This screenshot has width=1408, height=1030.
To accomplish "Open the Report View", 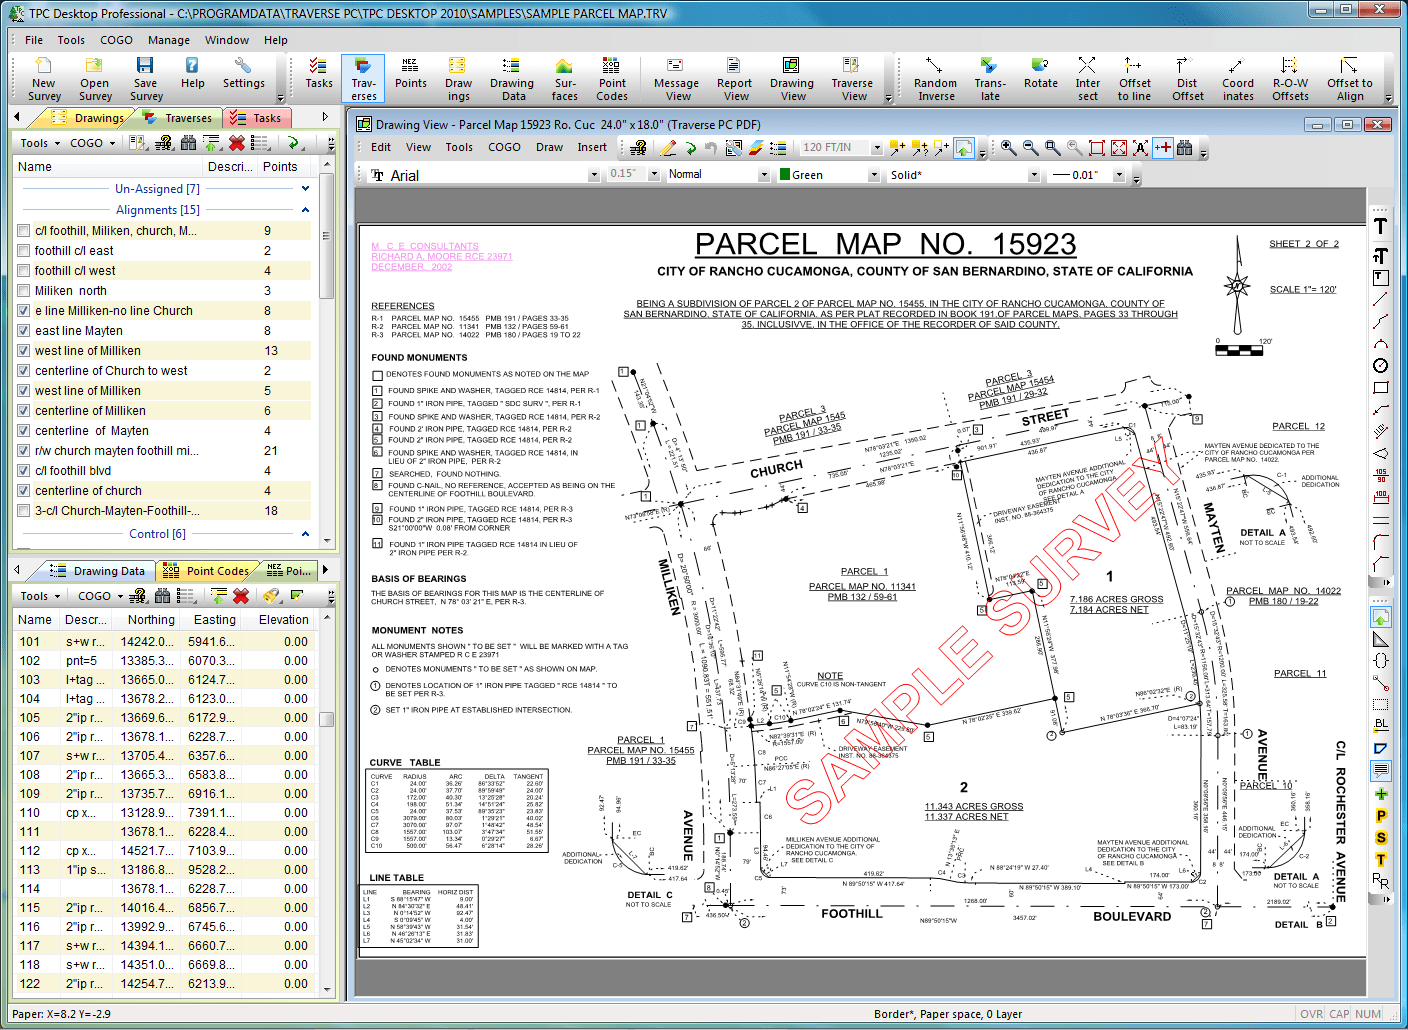I will tap(734, 79).
